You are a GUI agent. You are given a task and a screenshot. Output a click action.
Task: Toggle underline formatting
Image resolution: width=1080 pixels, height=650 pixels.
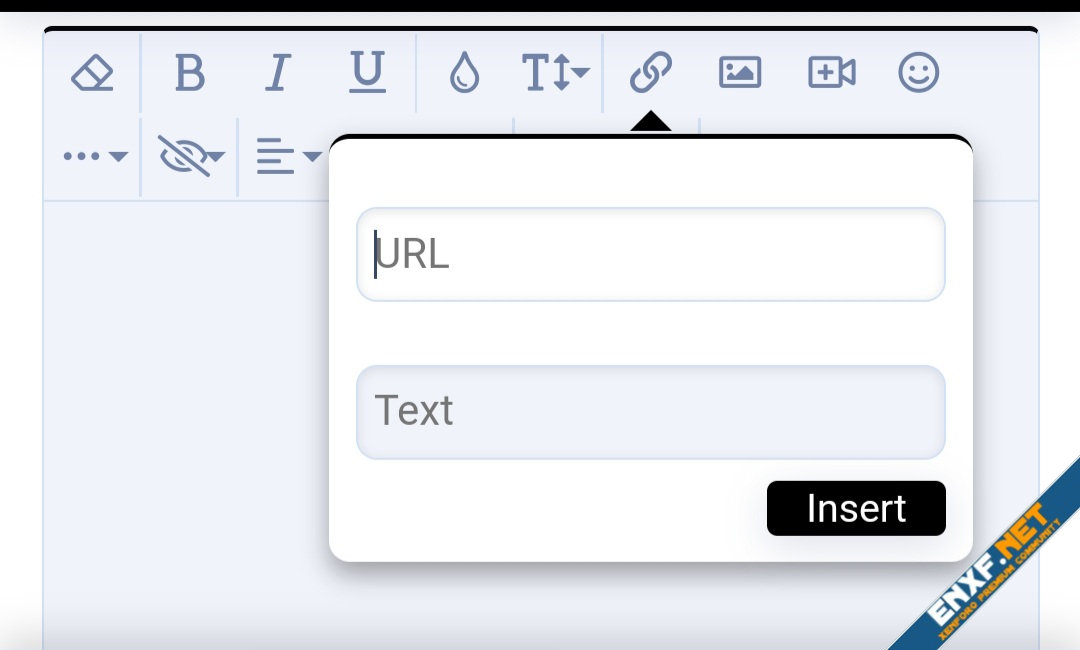point(367,73)
